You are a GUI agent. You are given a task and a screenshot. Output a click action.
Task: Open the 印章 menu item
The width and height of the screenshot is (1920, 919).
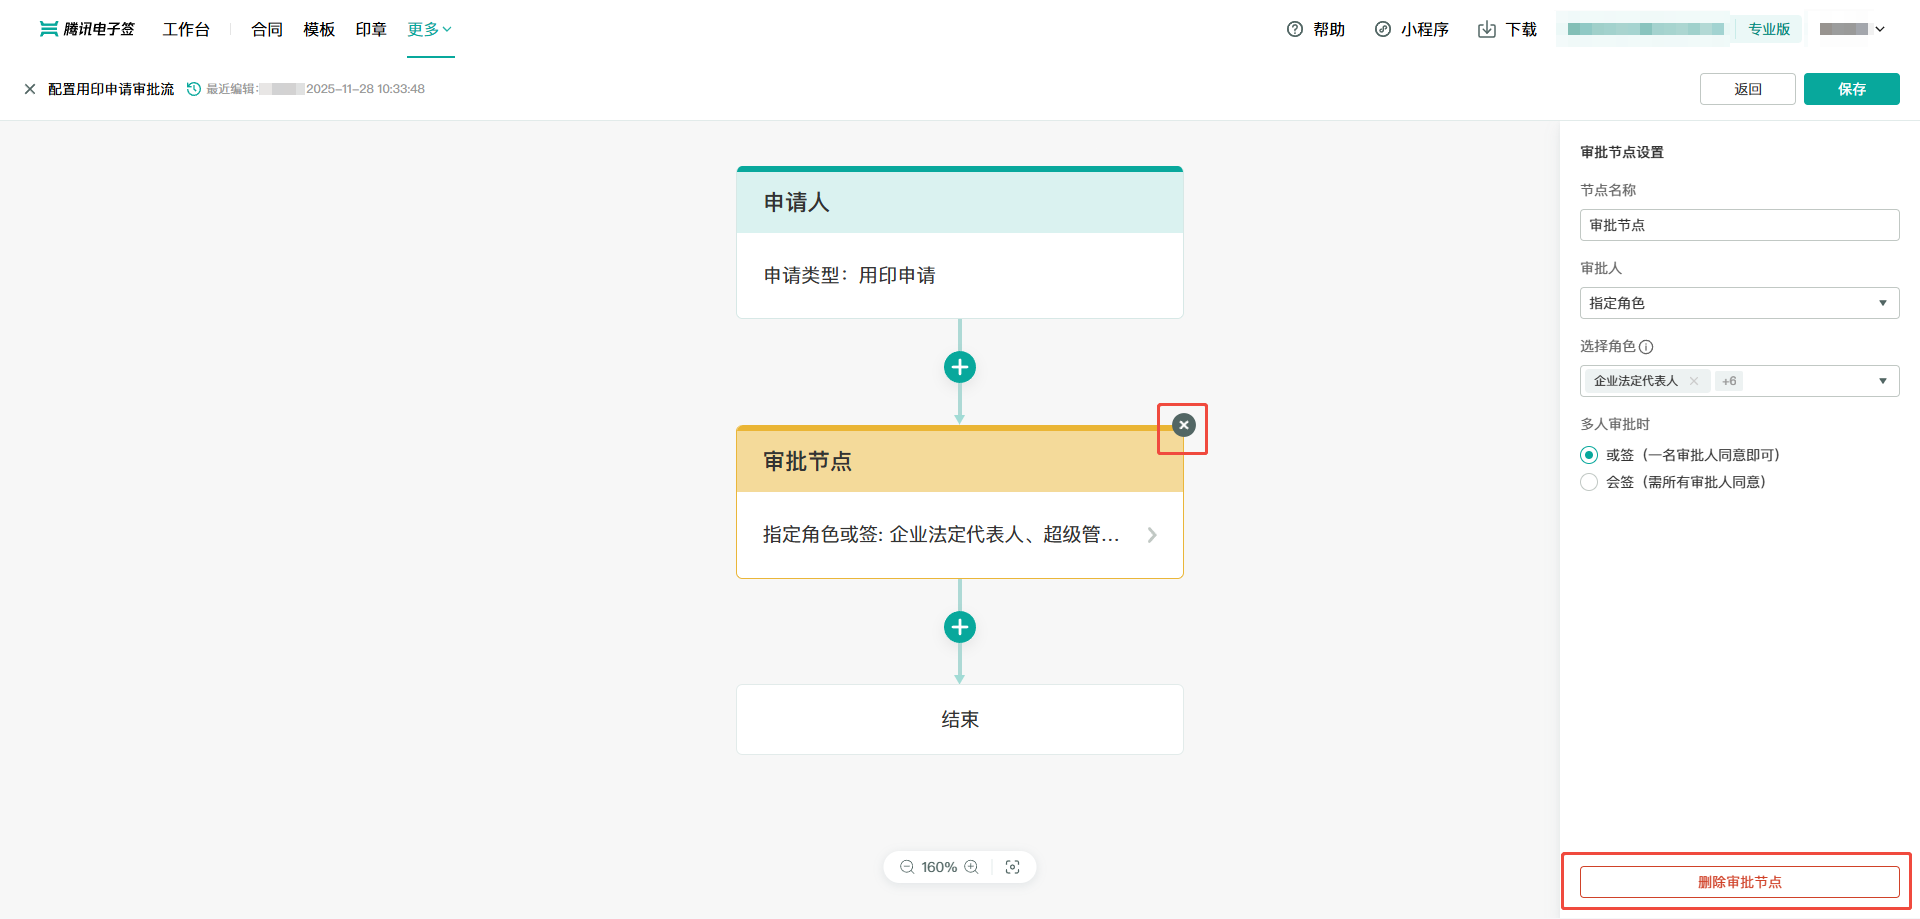(371, 29)
